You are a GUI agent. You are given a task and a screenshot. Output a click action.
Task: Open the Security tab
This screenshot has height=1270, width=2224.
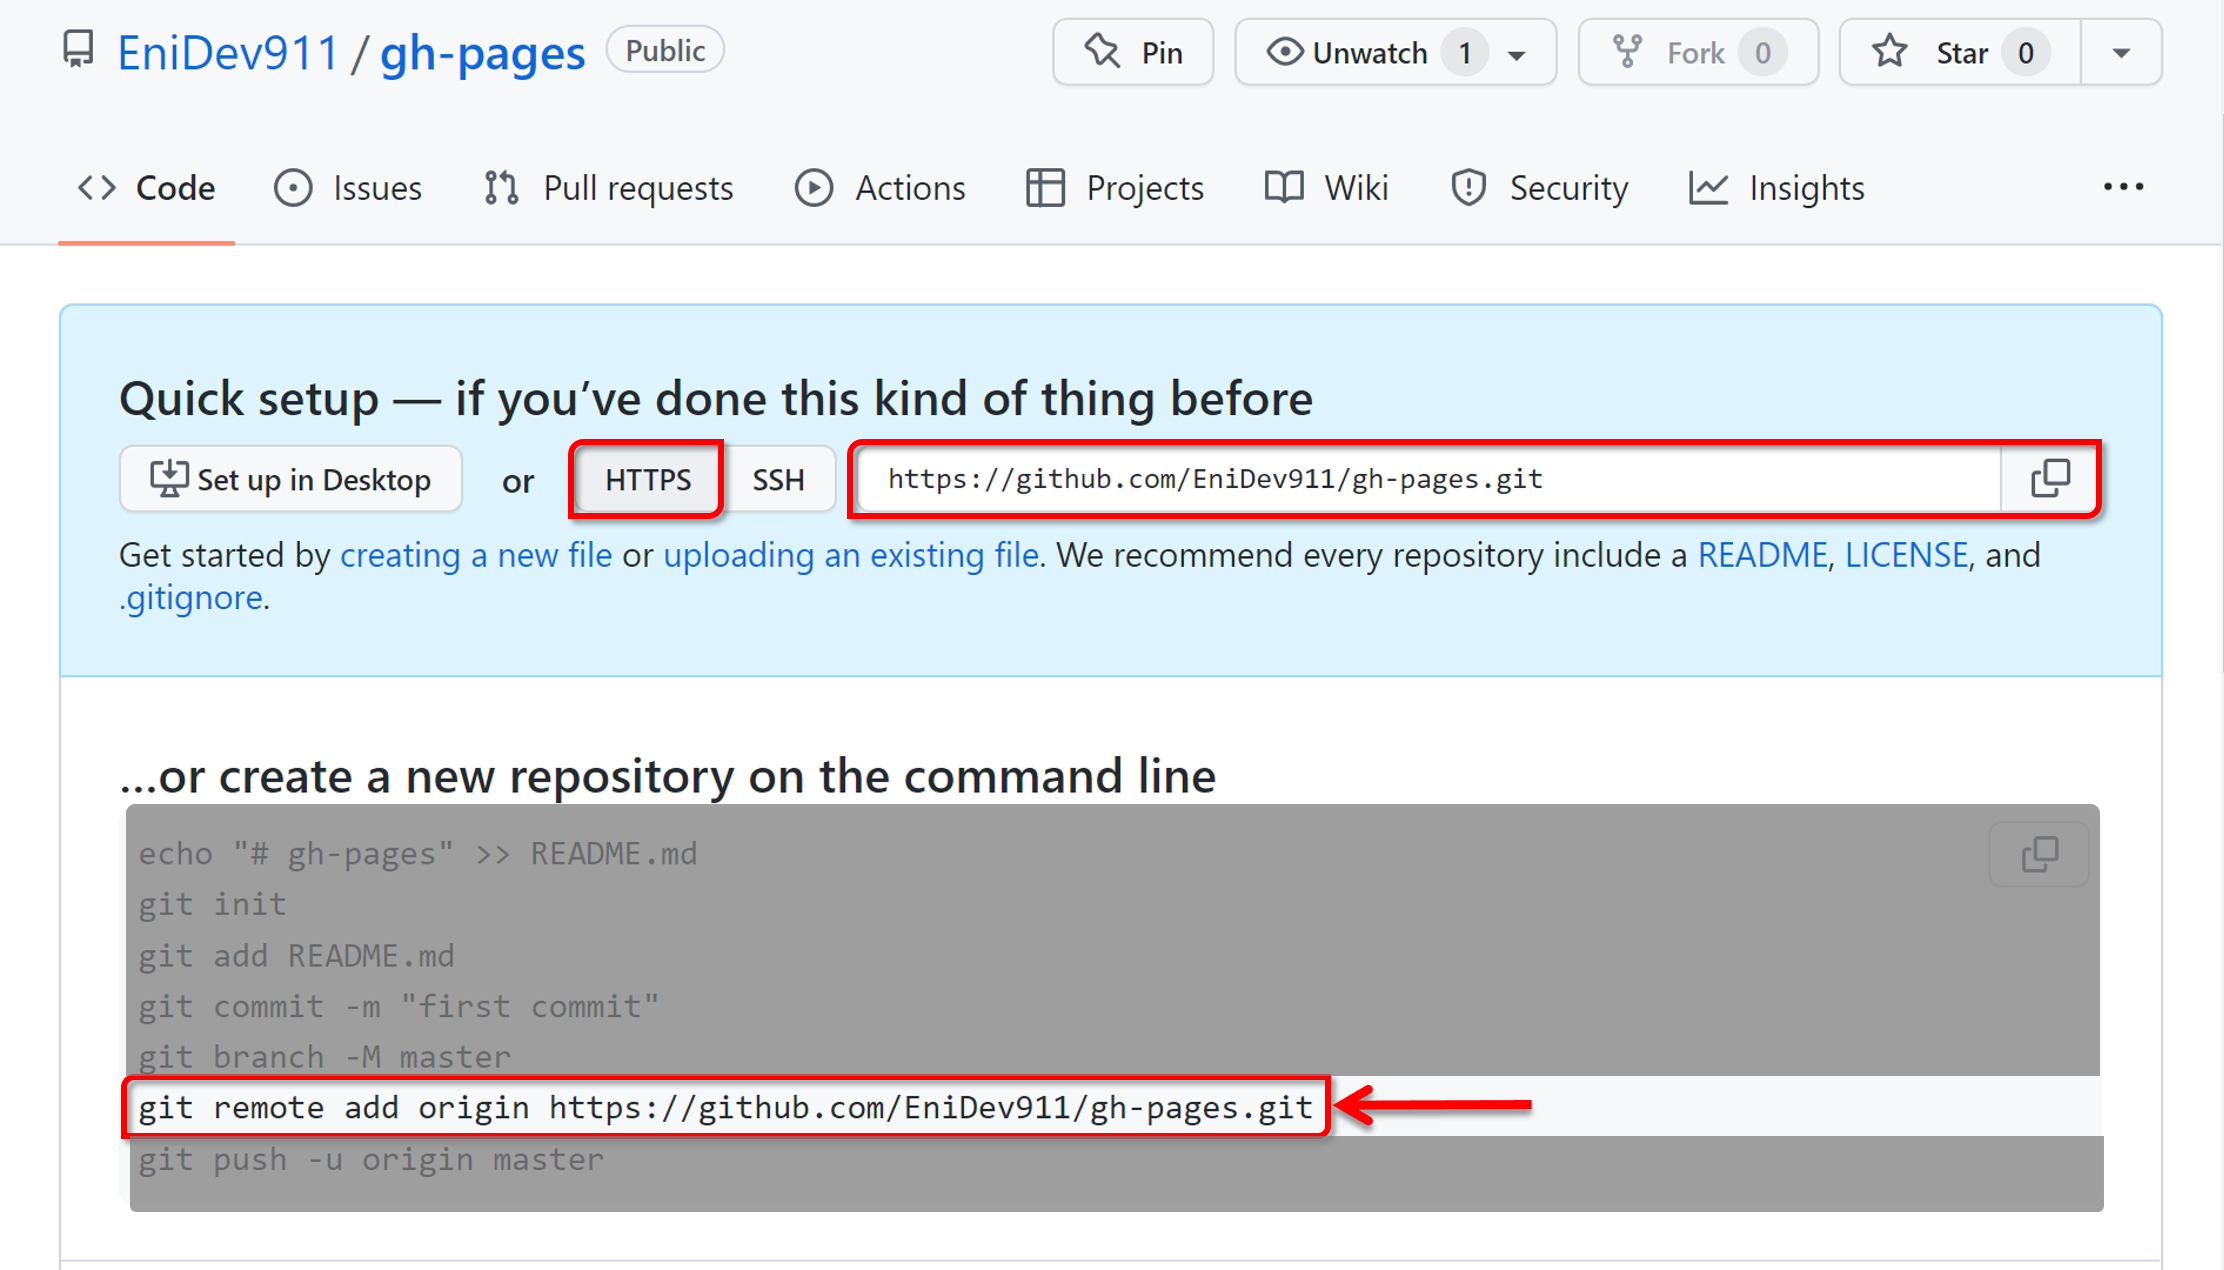(1540, 188)
